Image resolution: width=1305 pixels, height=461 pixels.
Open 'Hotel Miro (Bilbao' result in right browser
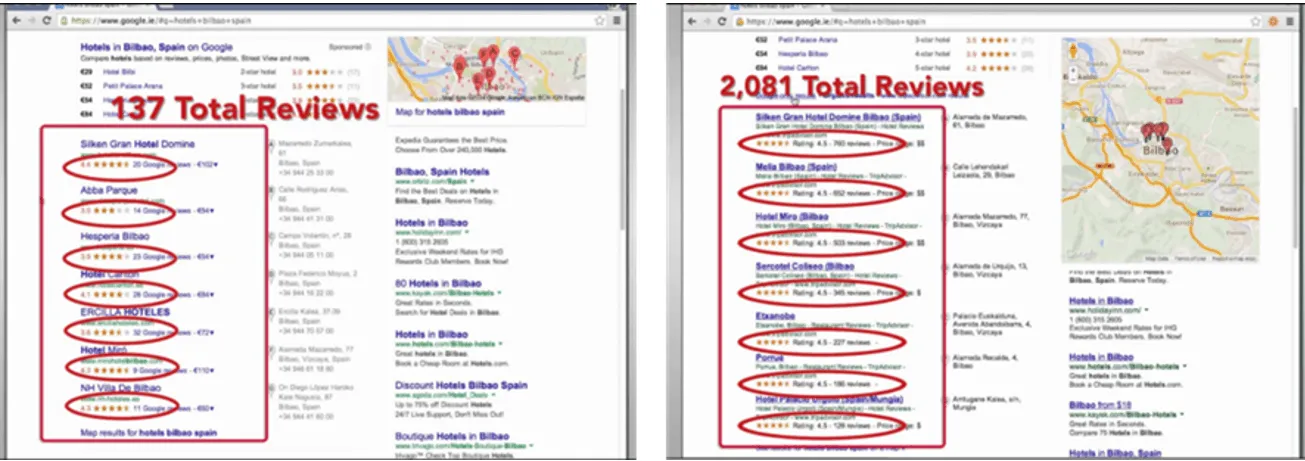(x=792, y=215)
